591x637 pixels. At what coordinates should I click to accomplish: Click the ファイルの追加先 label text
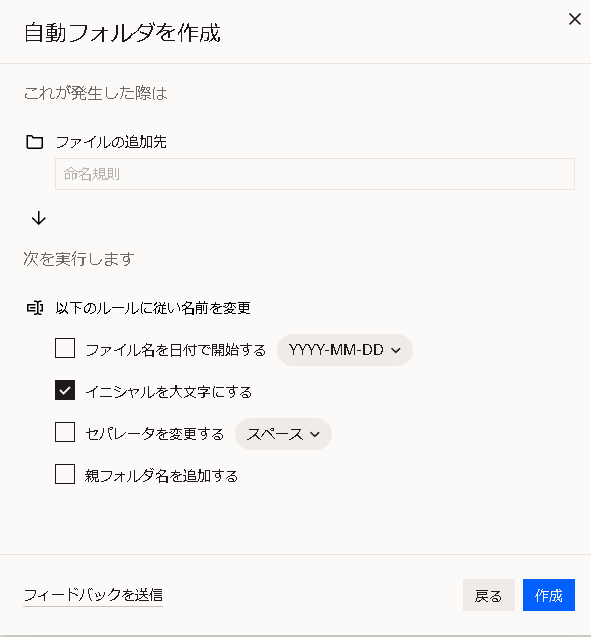111,142
